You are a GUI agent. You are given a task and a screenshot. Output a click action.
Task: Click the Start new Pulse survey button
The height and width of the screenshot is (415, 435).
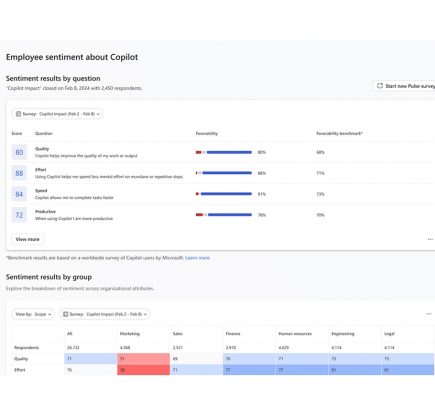(404, 86)
